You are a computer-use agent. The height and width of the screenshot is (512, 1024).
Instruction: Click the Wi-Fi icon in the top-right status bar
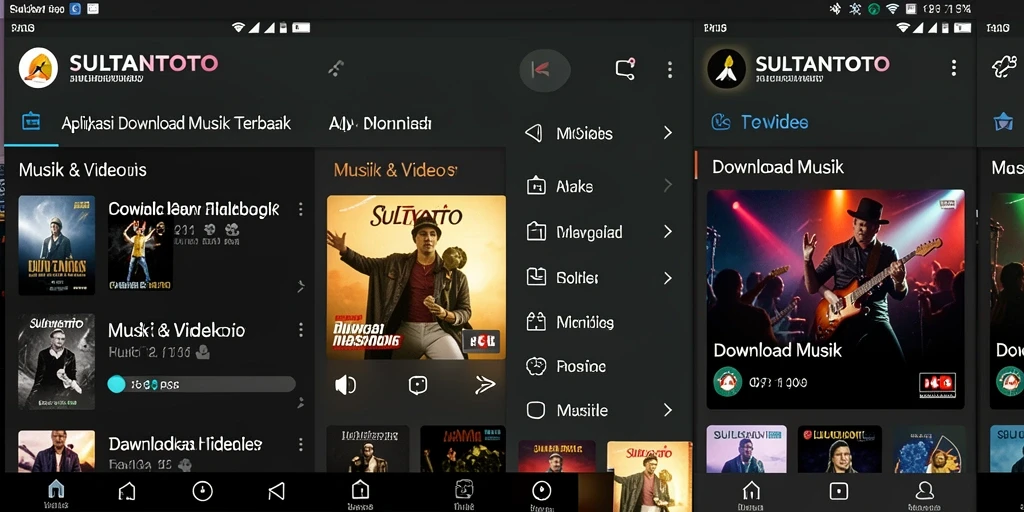click(x=893, y=8)
